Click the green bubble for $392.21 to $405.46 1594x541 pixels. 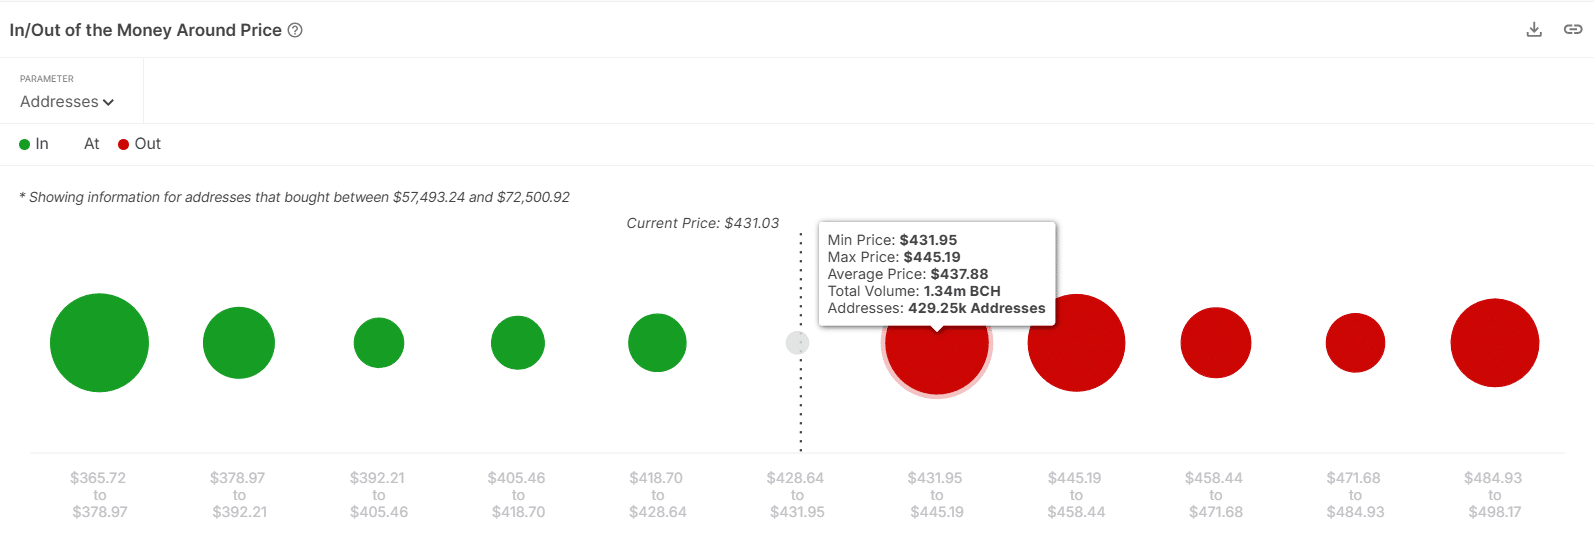tap(379, 343)
